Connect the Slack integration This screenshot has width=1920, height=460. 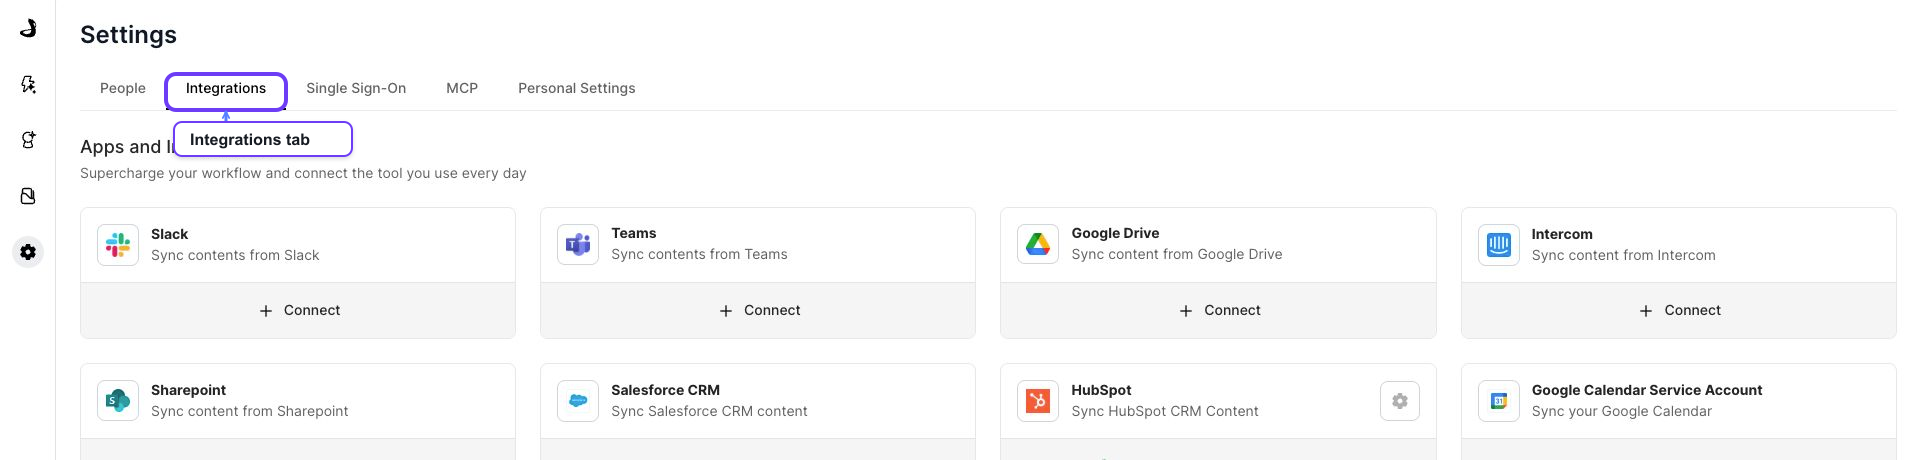click(298, 310)
